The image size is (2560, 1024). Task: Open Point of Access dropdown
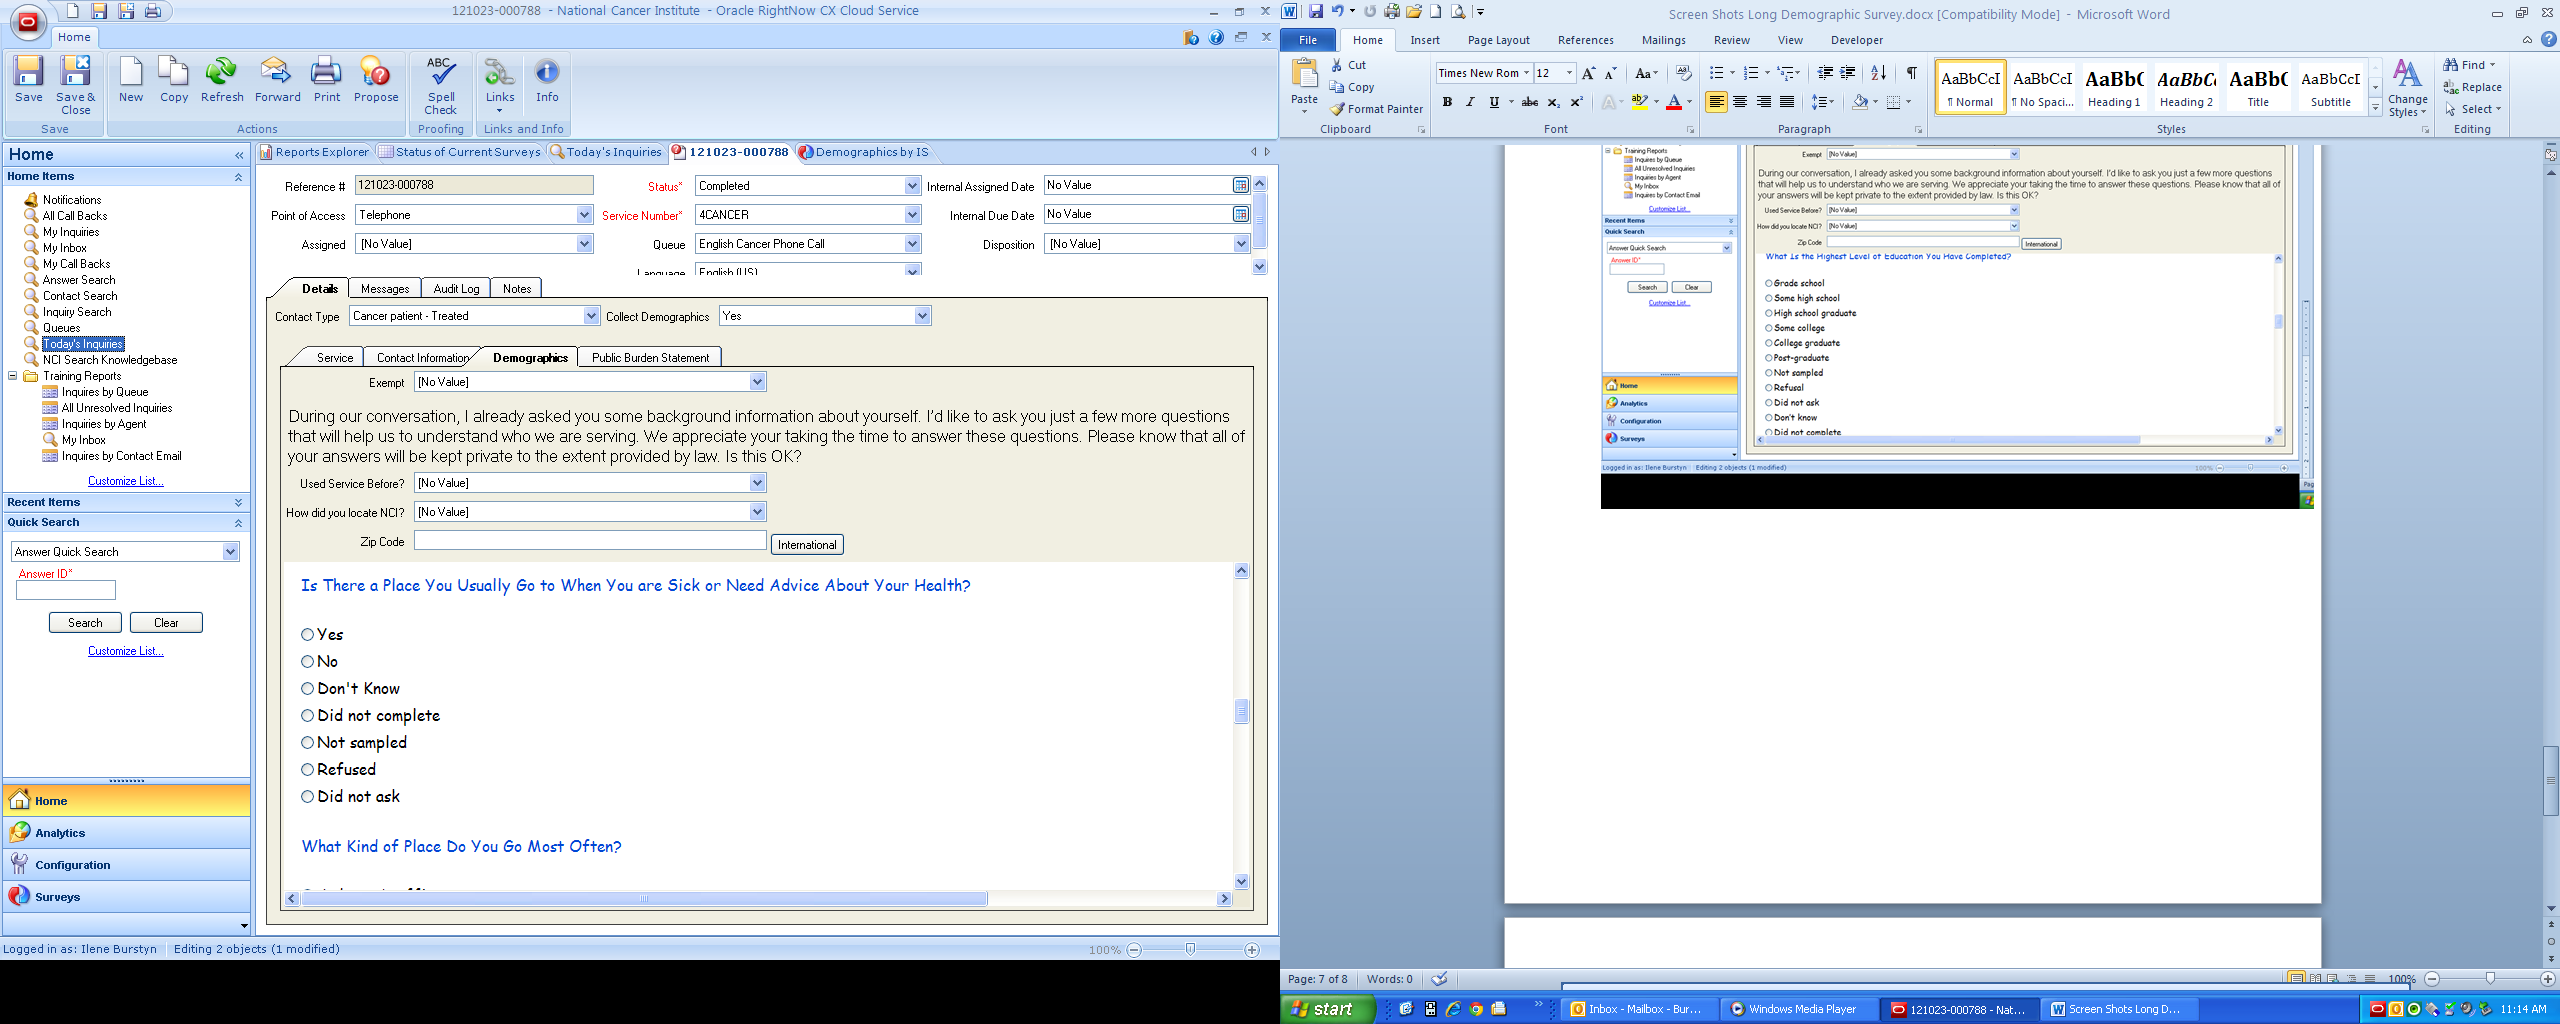(584, 215)
